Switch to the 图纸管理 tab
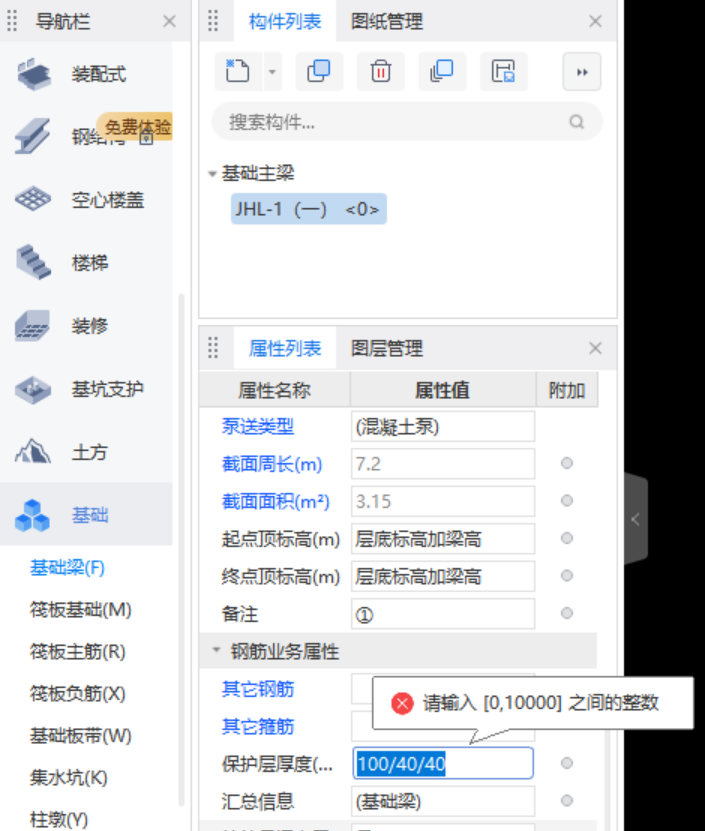 pos(387,21)
